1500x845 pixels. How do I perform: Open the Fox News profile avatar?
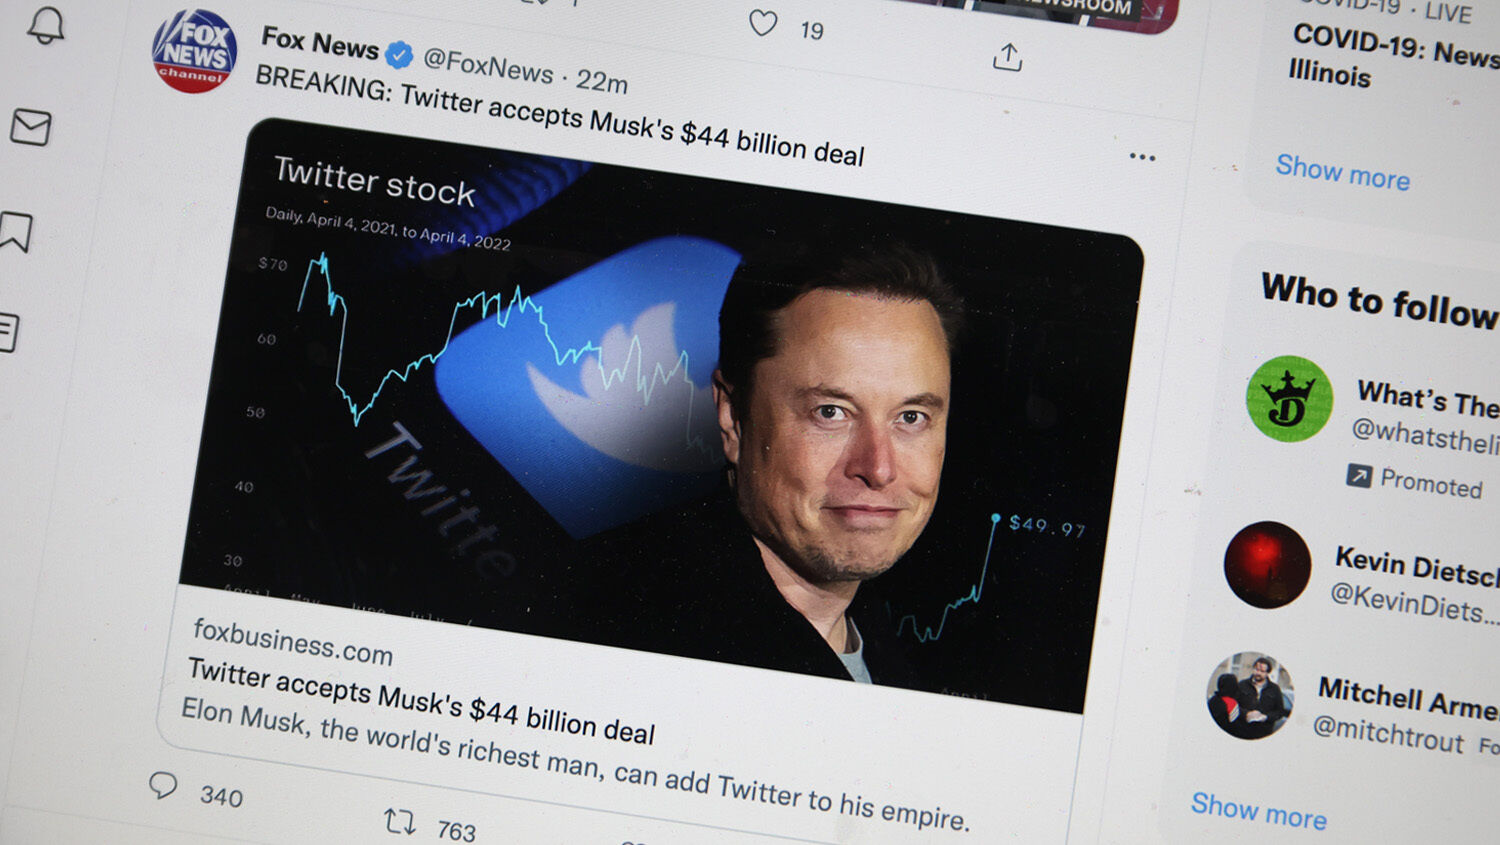[x=194, y=51]
